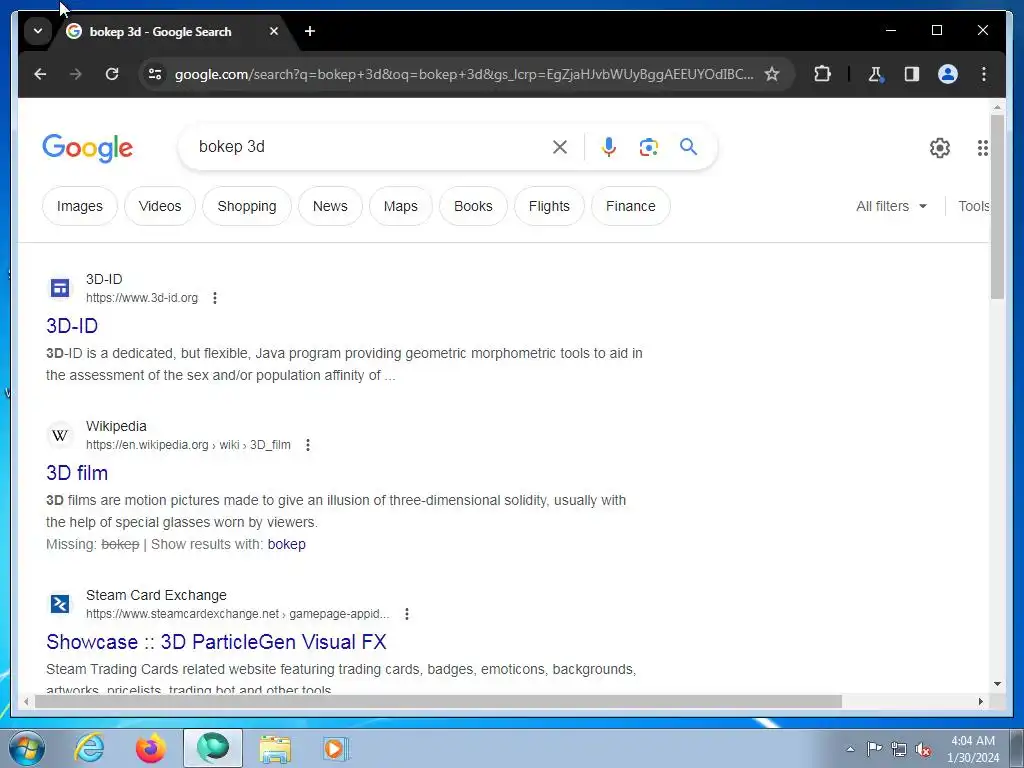View site information icon in address bar
Screen dimensions: 1024x768
tap(155, 74)
